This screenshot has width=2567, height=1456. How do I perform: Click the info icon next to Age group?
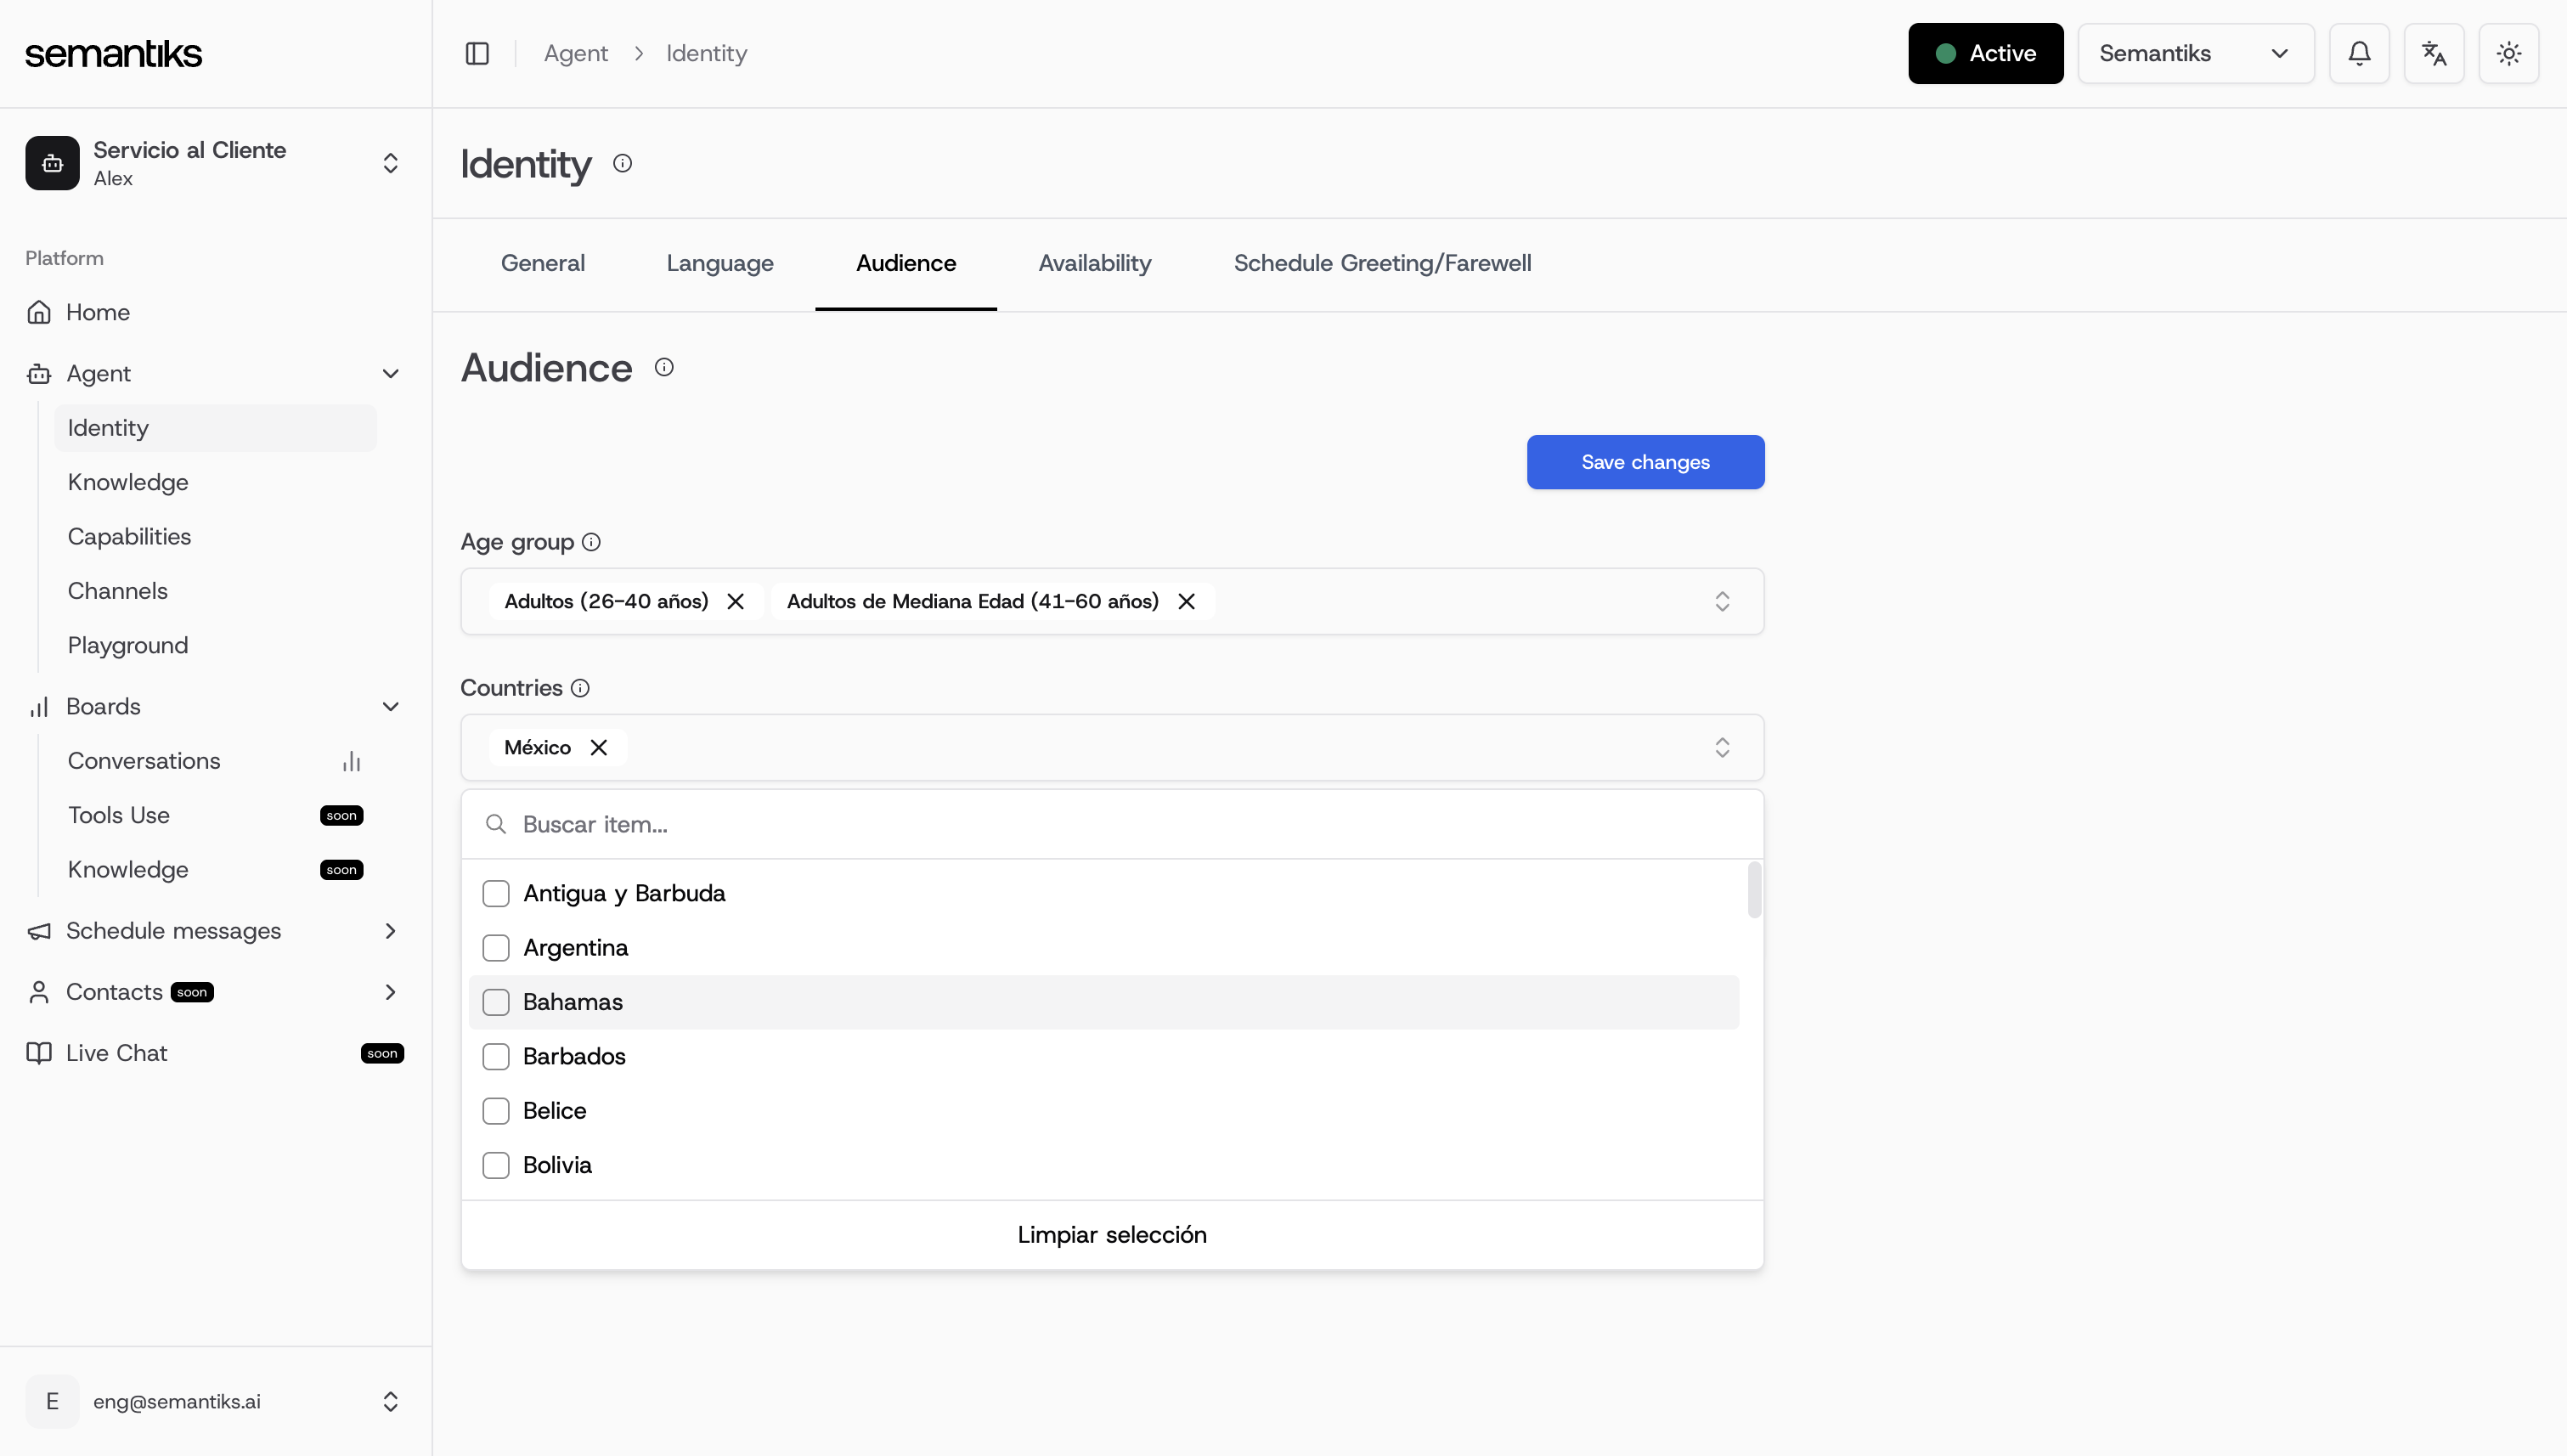click(x=591, y=542)
